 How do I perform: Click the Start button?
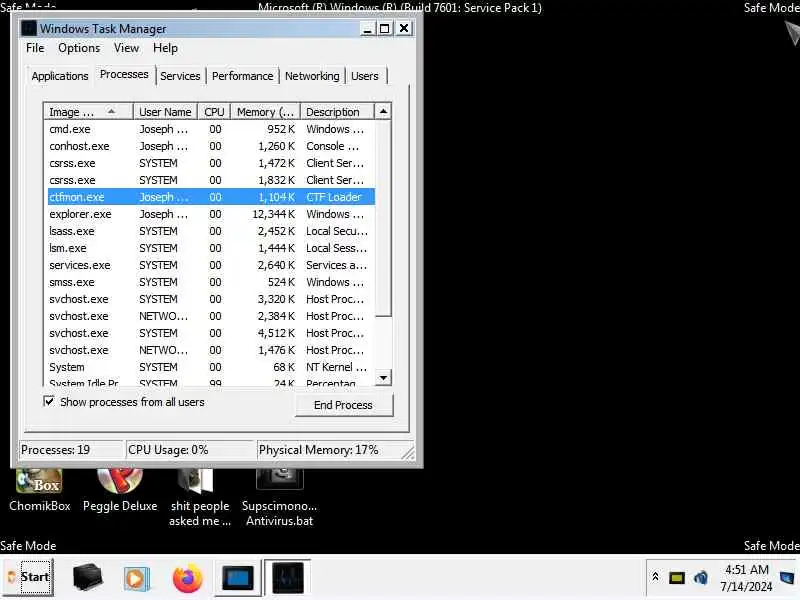[28, 577]
